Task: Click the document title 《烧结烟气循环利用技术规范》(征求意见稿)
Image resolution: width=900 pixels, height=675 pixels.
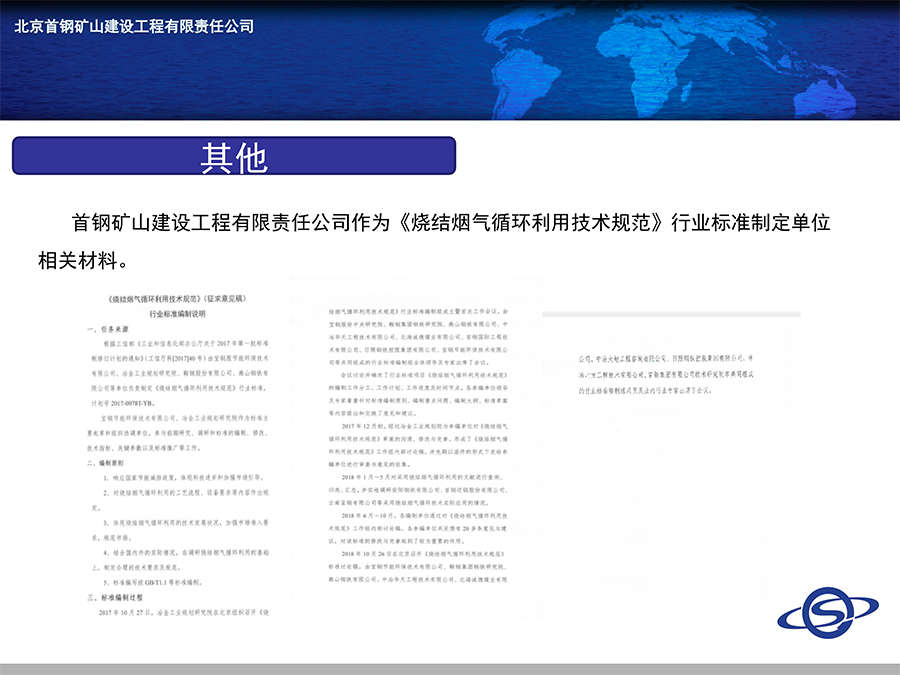Action: tap(177, 299)
